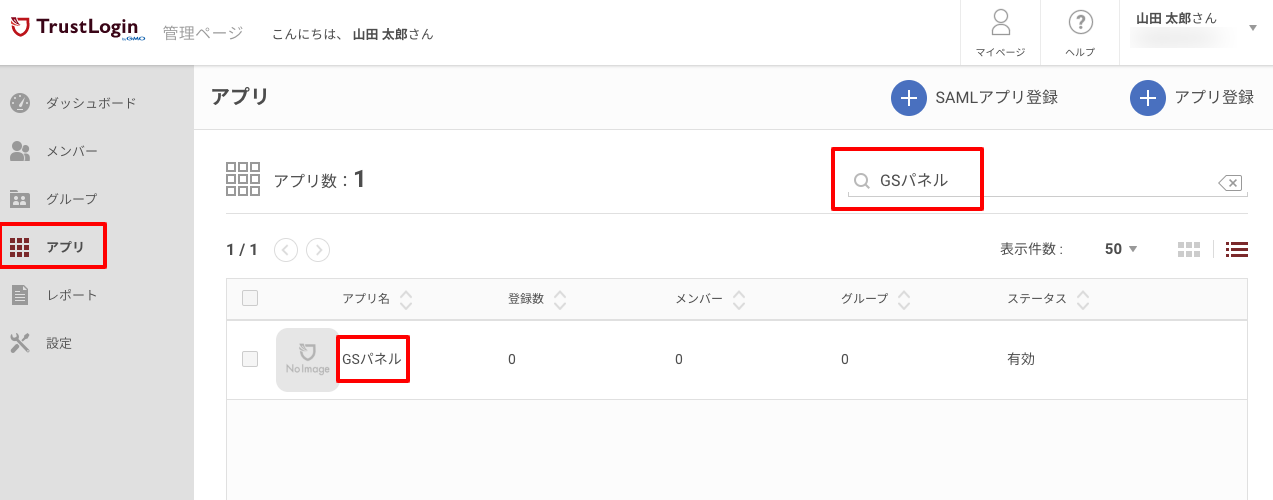
Task: Open the マイページ profile icon
Action: [1000, 23]
